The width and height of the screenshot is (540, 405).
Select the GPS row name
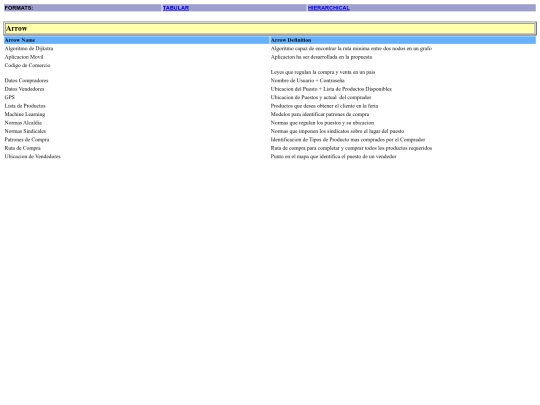[x=10, y=97]
